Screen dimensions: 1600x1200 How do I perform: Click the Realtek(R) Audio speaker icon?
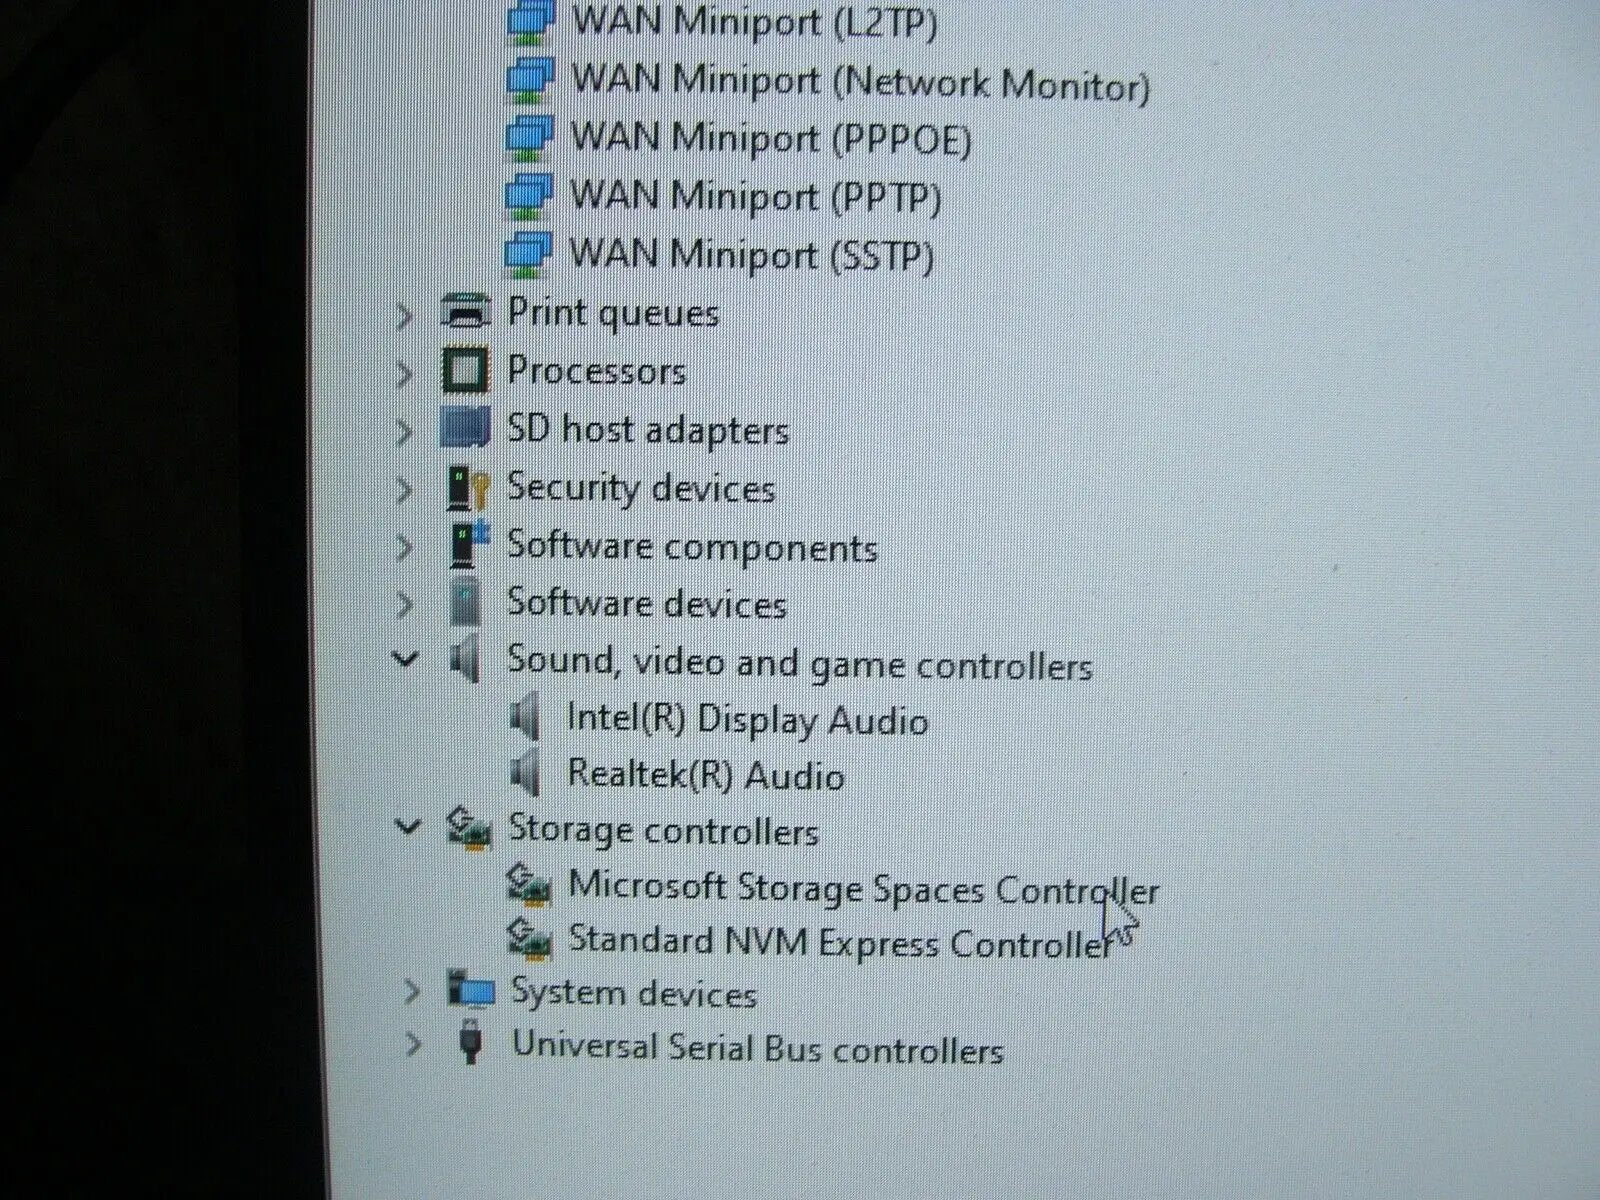click(525, 774)
